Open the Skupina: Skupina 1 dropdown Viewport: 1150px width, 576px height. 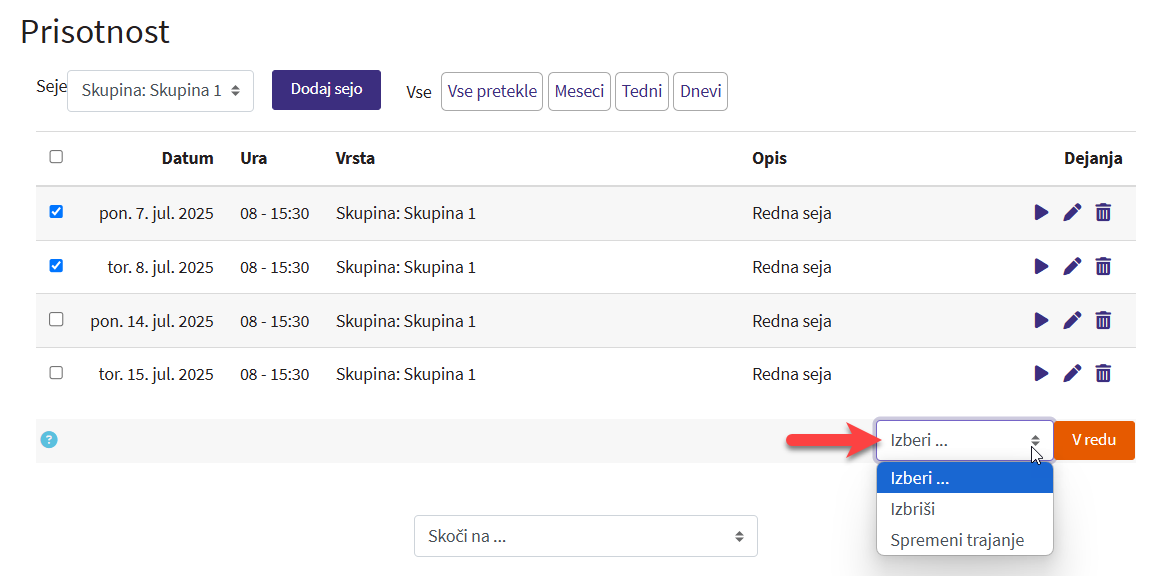tap(160, 91)
